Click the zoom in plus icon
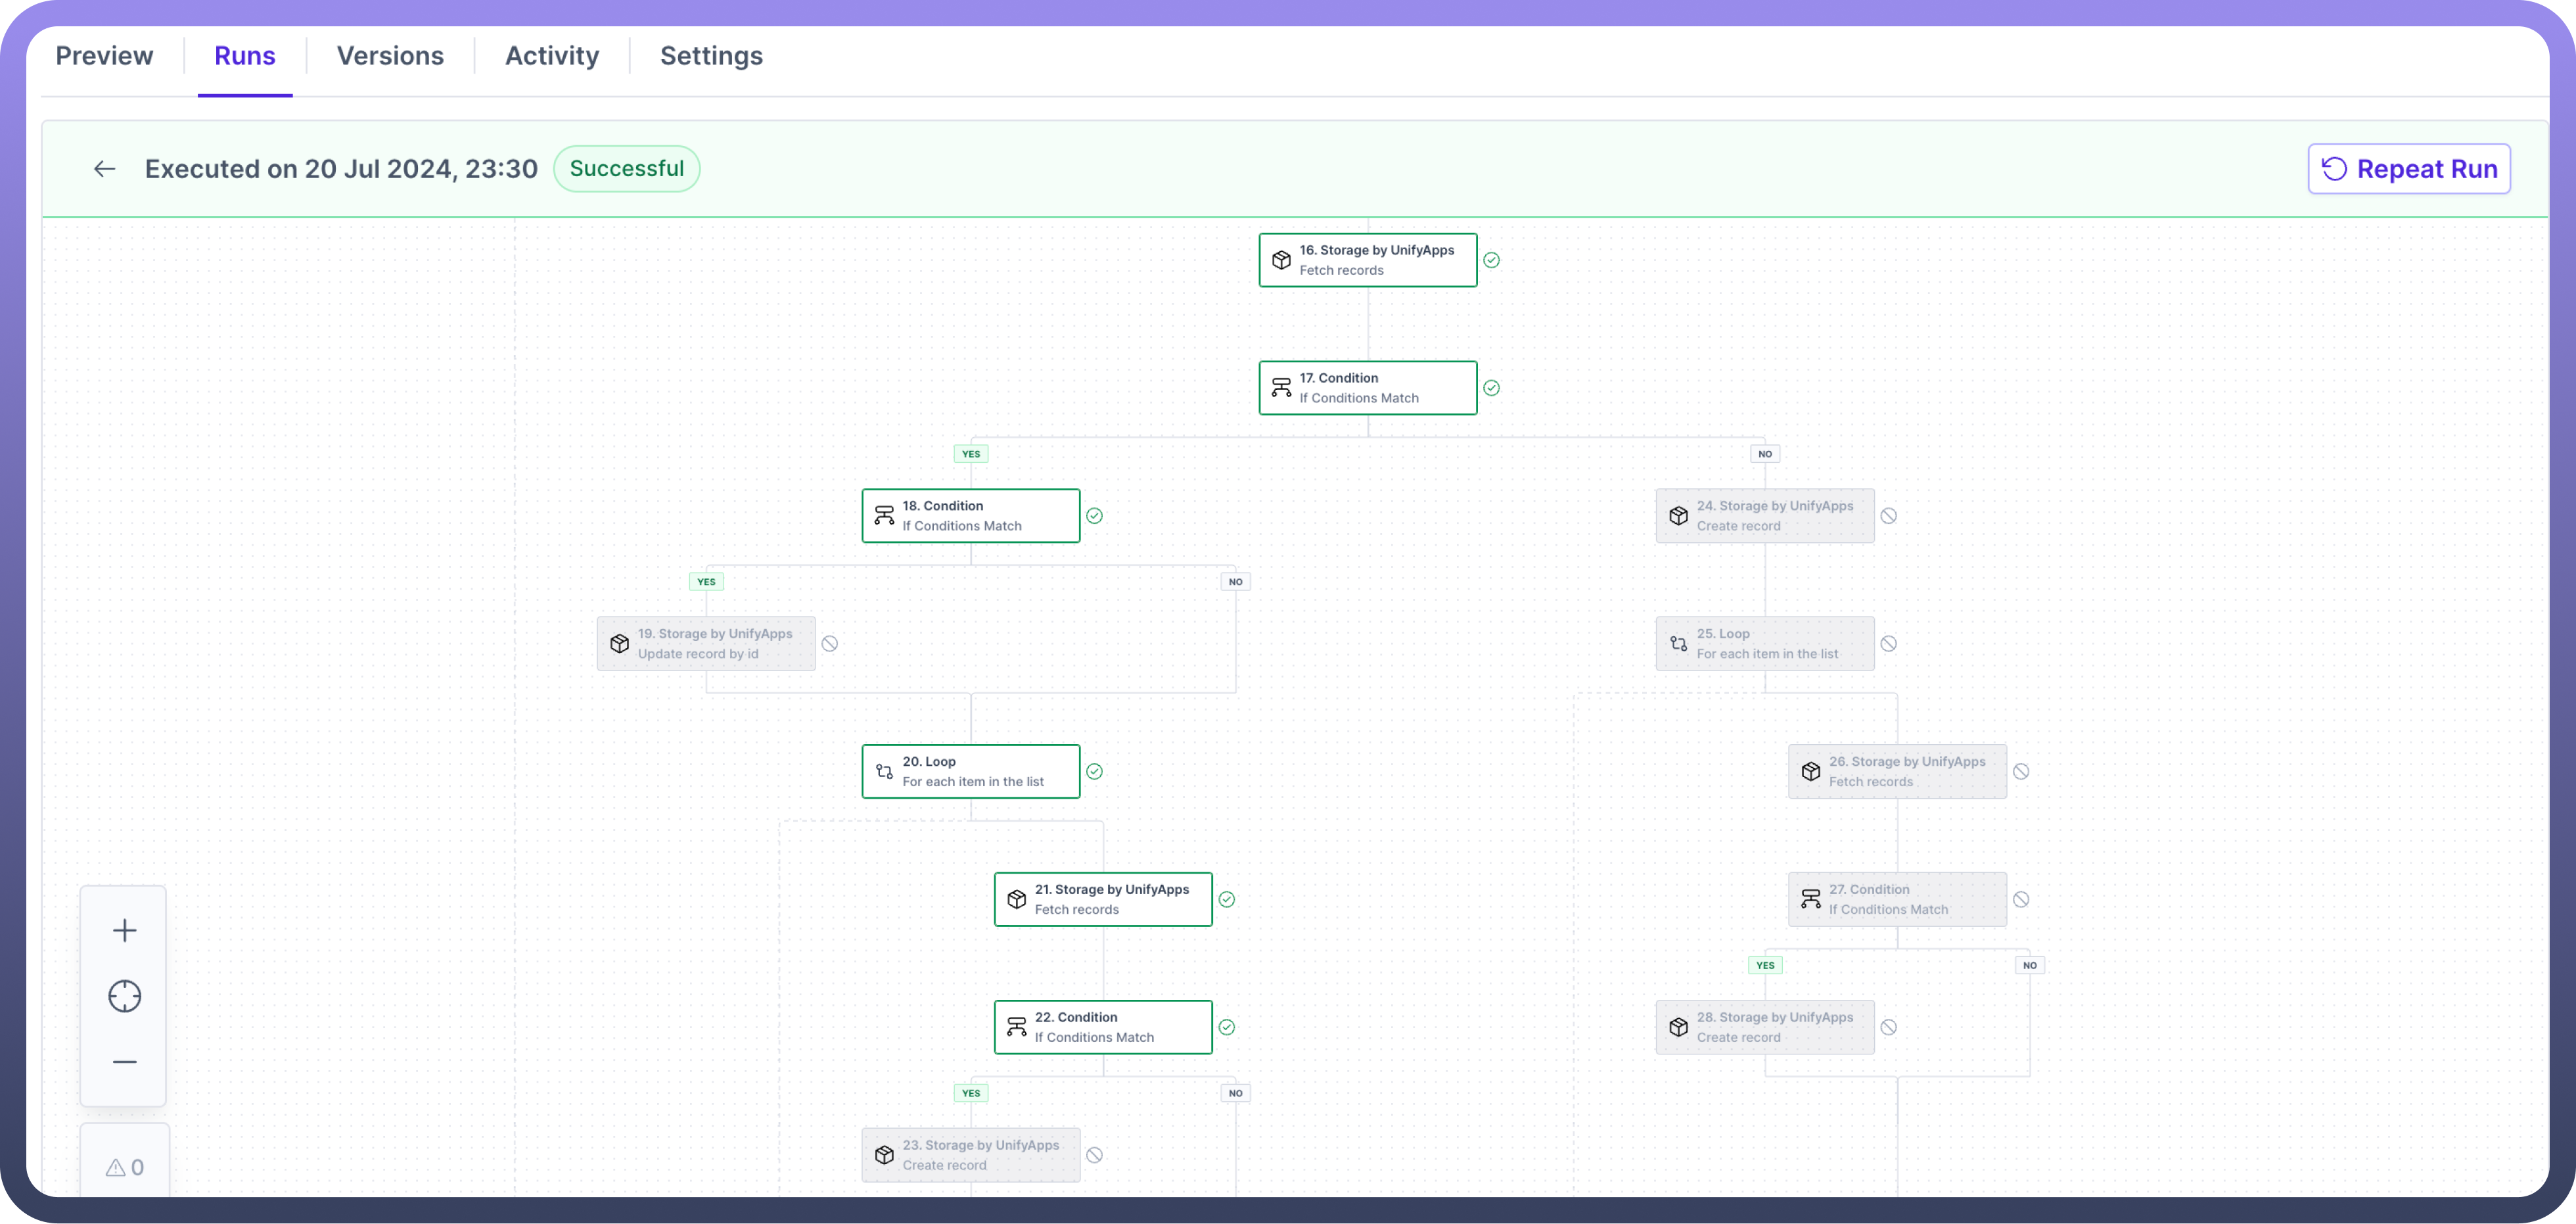This screenshot has width=2576, height=1224. [124, 931]
